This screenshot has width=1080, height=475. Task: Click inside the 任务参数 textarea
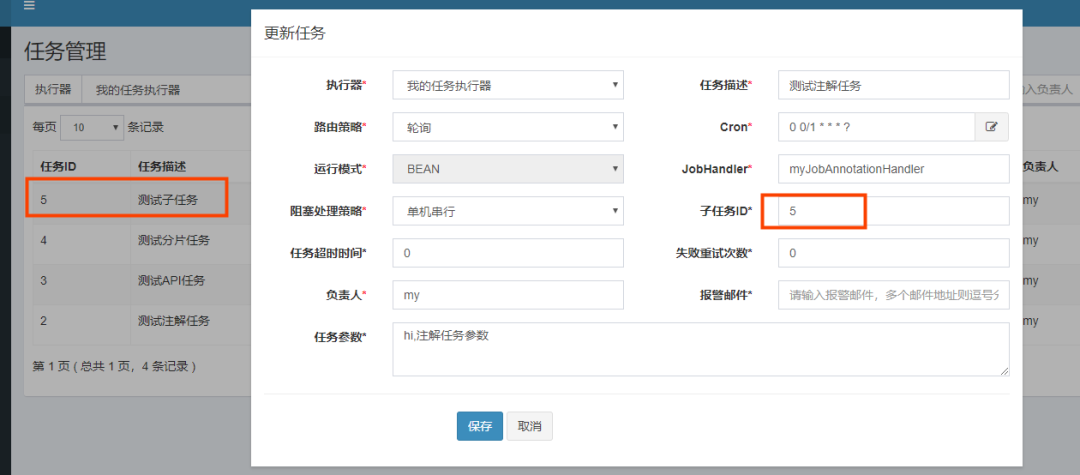point(701,349)
